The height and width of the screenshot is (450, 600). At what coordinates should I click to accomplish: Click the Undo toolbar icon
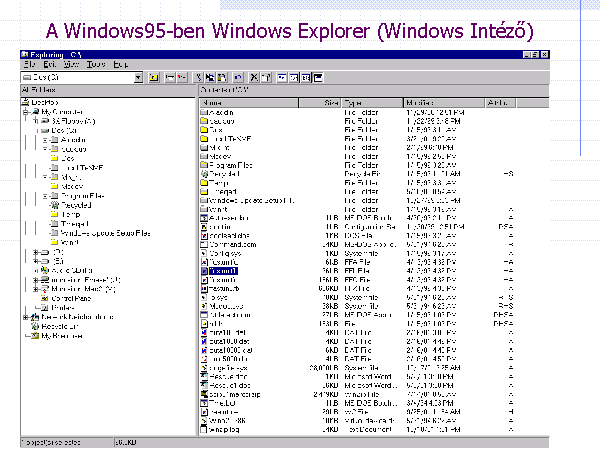tap(238, 77)
